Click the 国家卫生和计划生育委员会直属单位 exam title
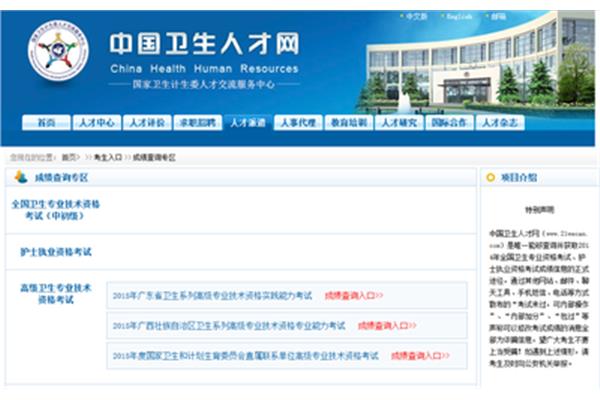The width and height of the screenshot is (600, 400). (x=245, y=356)
